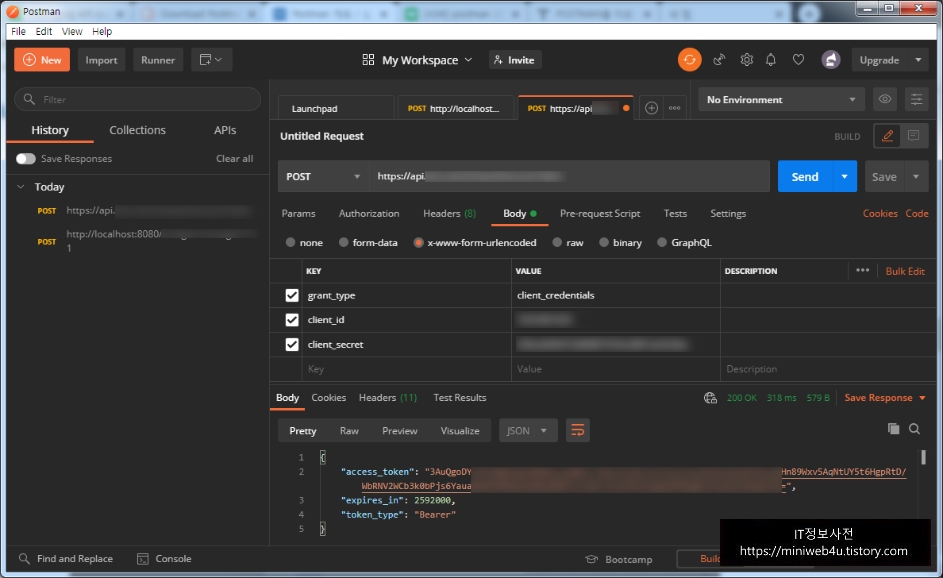The width and height of the screenshot is (943, 578).
Task: Open the capture requests satellite icon
Action: (x=719, y=60)
